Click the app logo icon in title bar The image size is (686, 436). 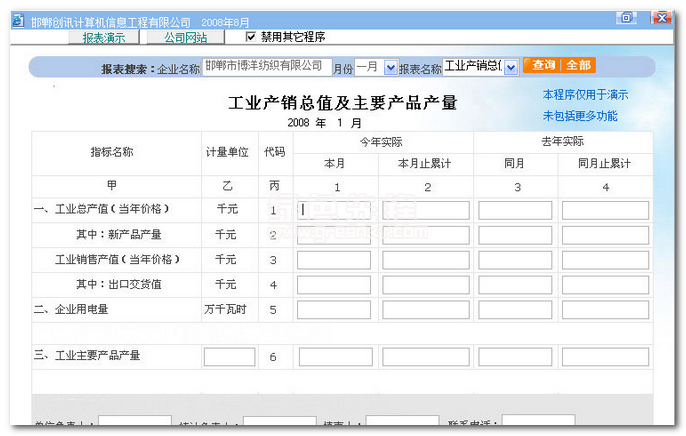(19, 21)
